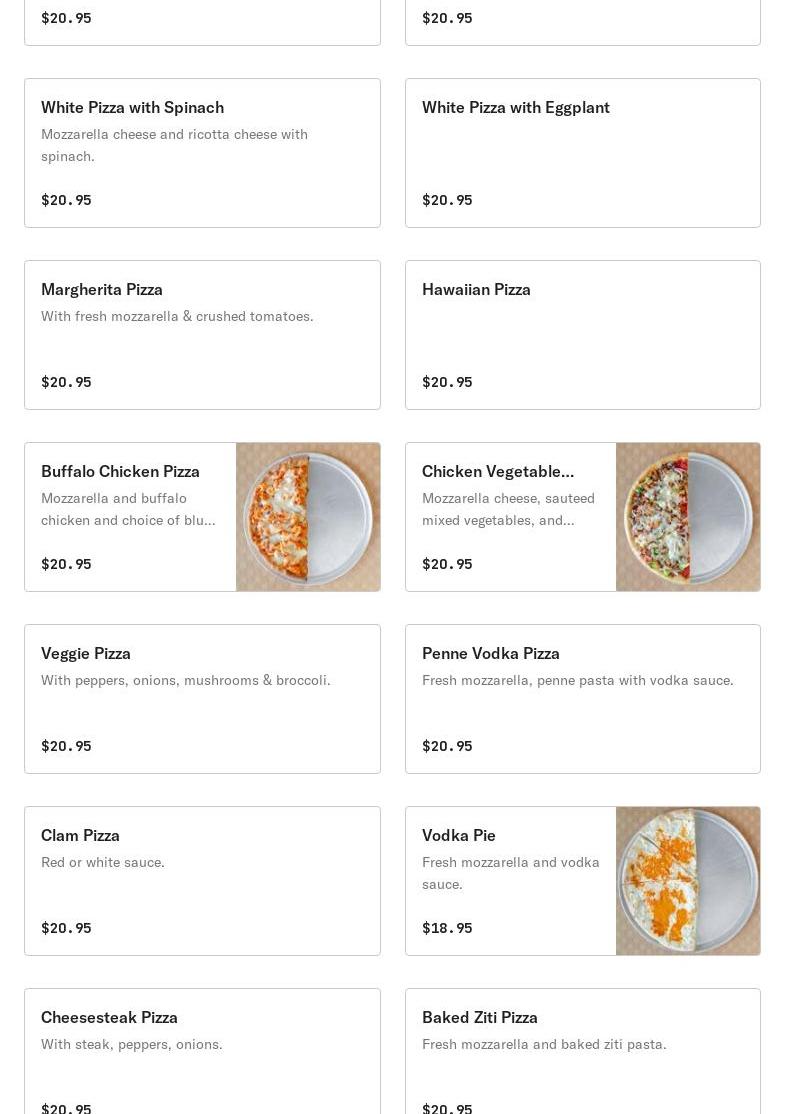Select the Cheesesteak Pizza title

point(109,1017)
